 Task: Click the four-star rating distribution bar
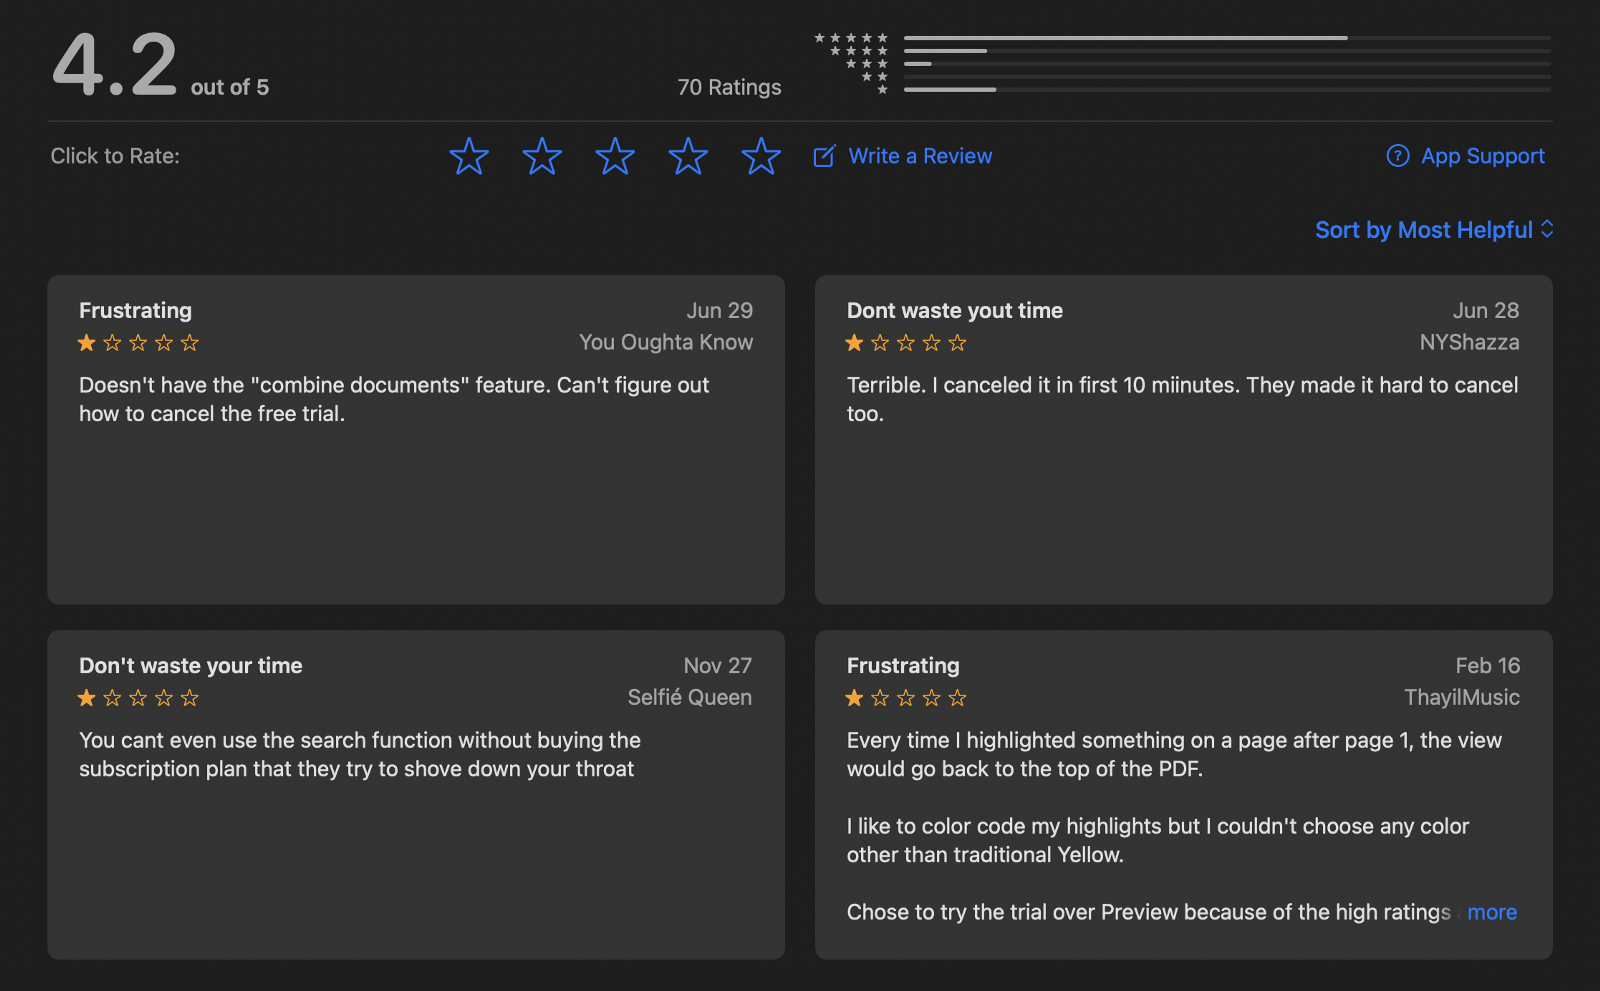[1227, 51]
